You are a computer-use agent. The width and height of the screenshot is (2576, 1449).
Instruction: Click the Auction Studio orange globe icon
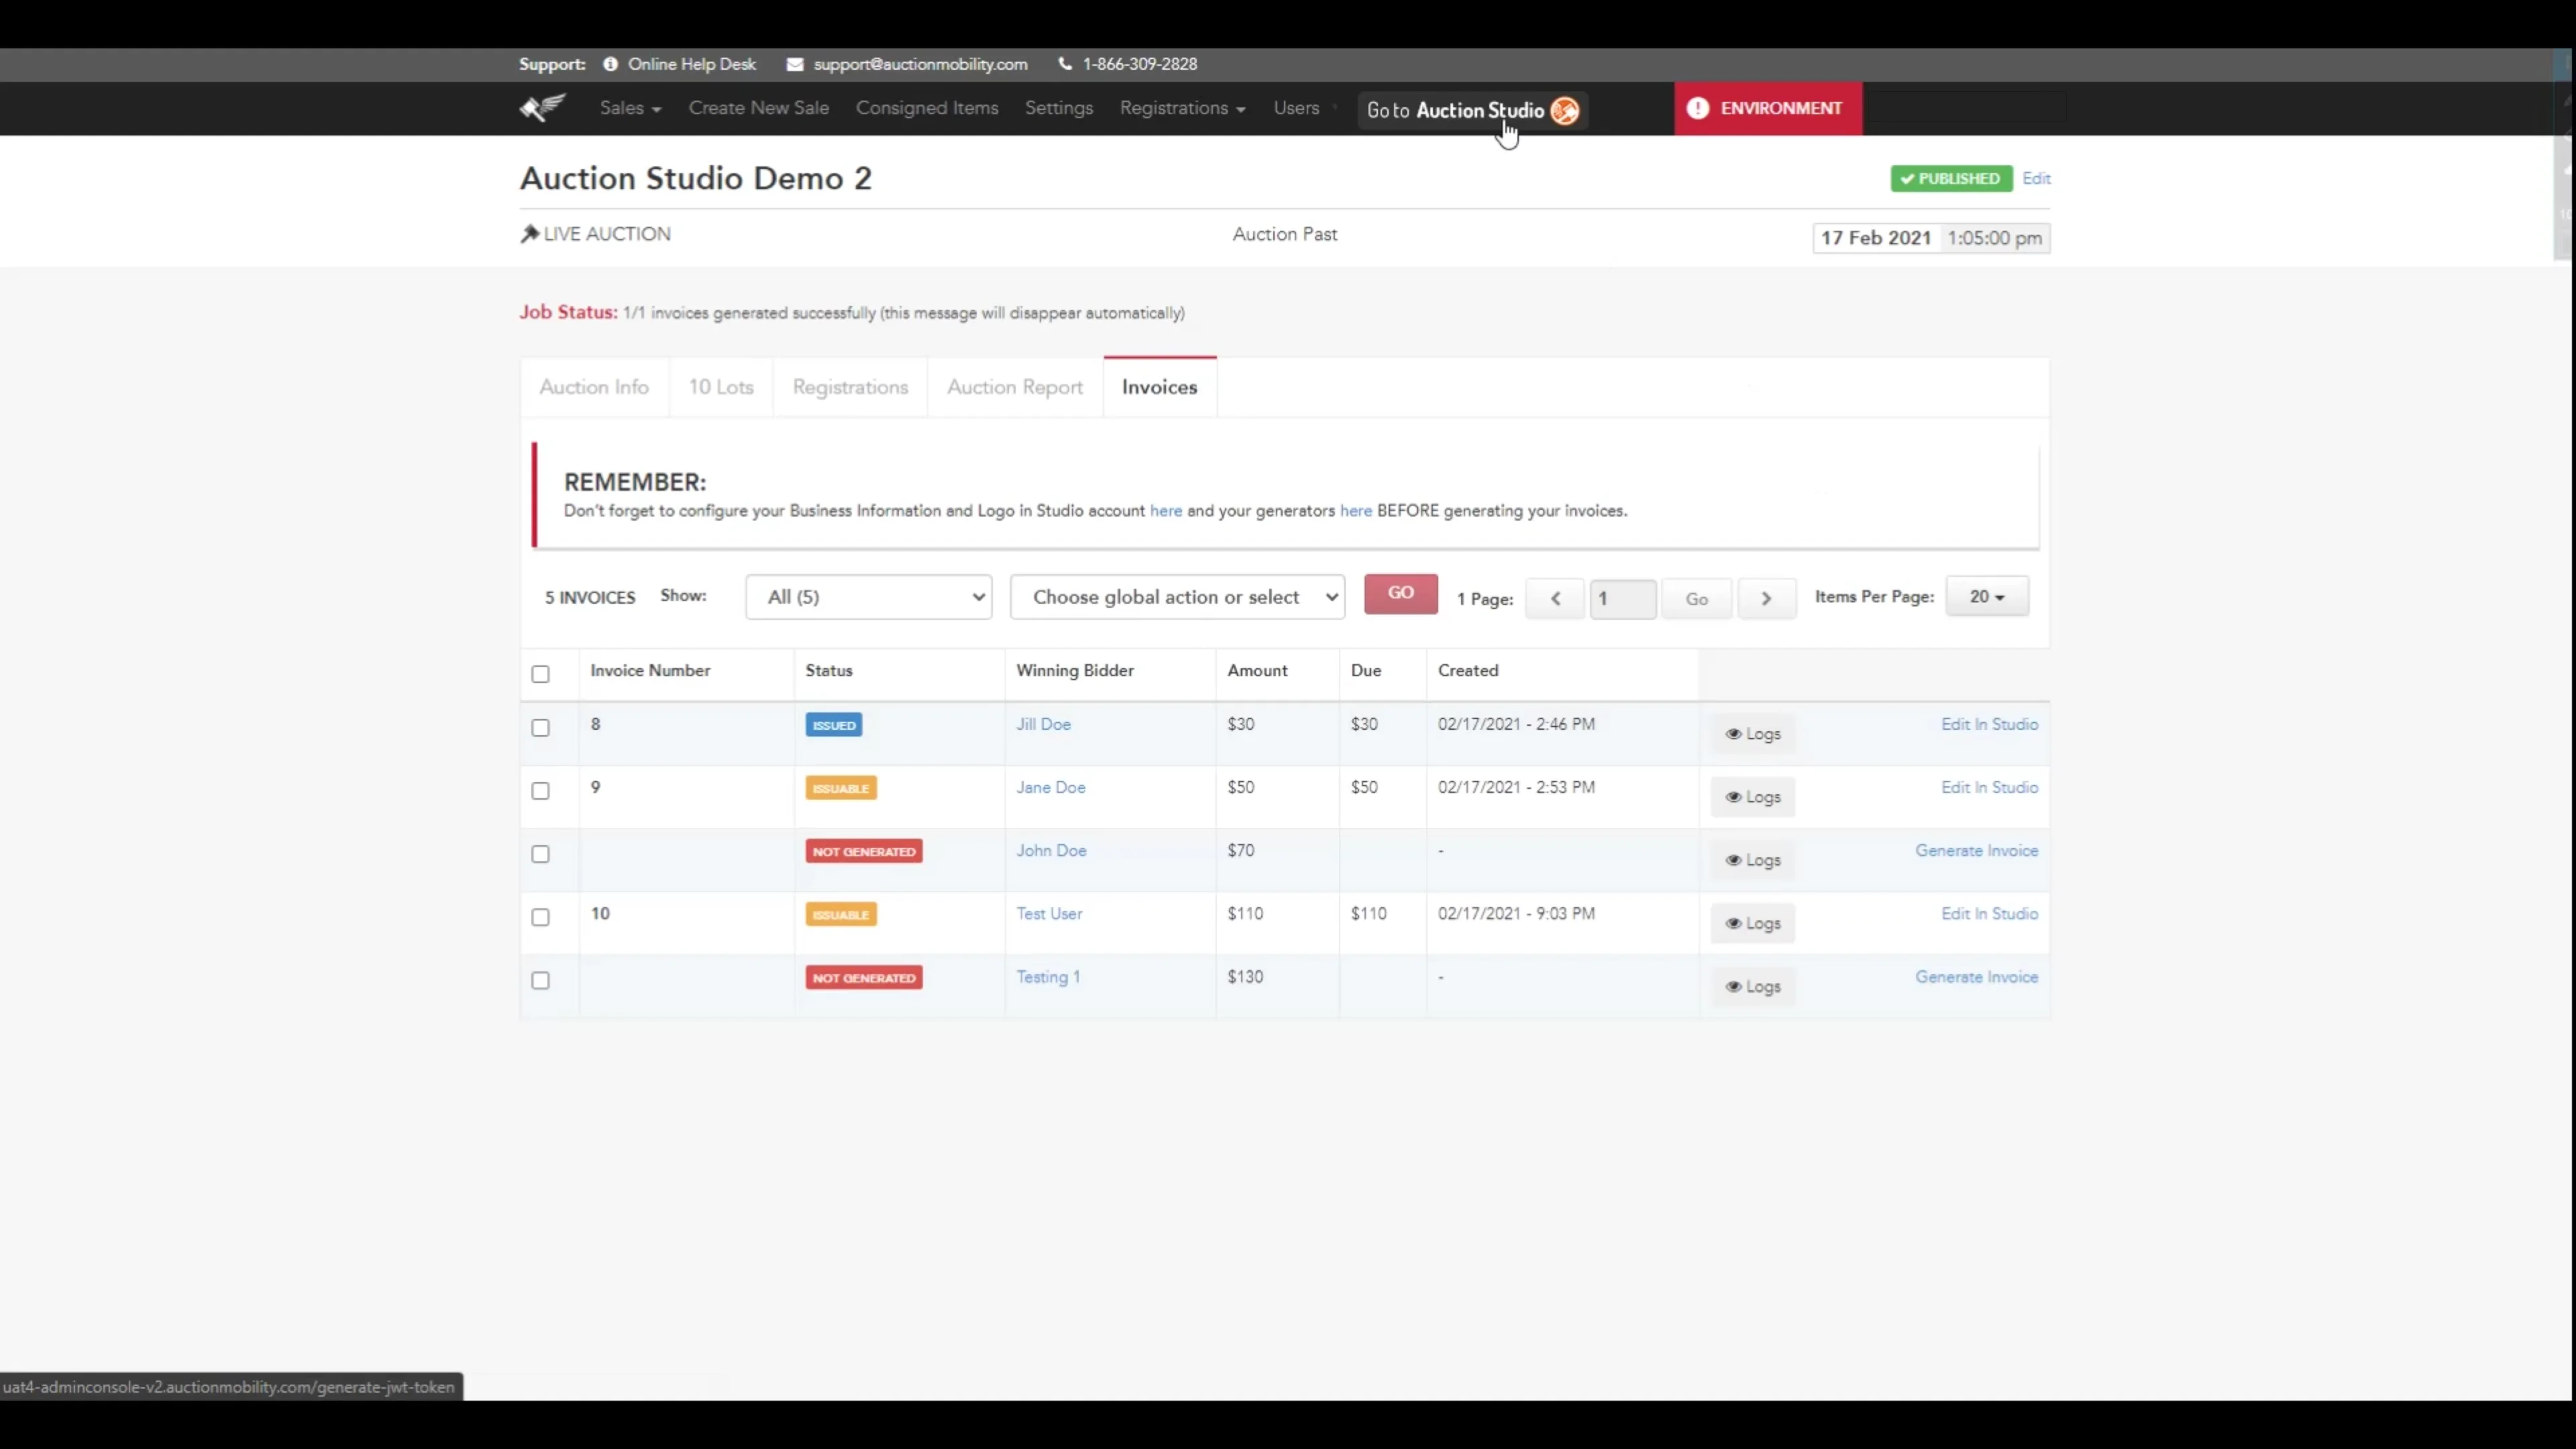click(x=1564, y=111)
